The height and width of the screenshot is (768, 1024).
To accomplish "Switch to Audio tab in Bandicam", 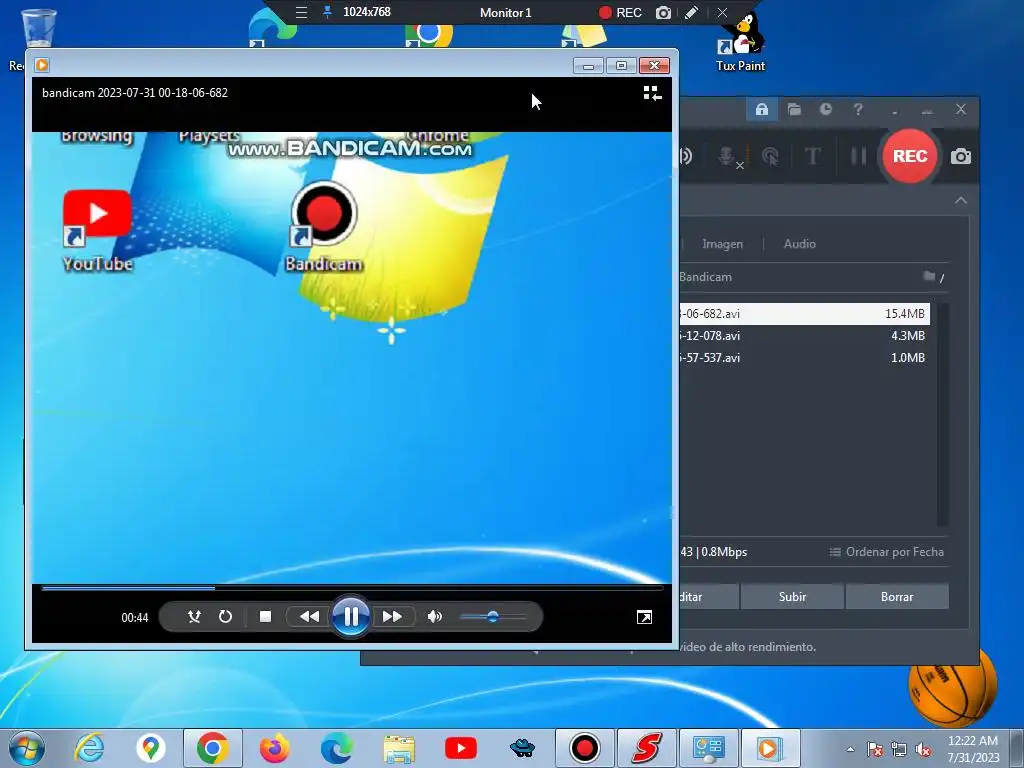I will [x=799, y=244].
